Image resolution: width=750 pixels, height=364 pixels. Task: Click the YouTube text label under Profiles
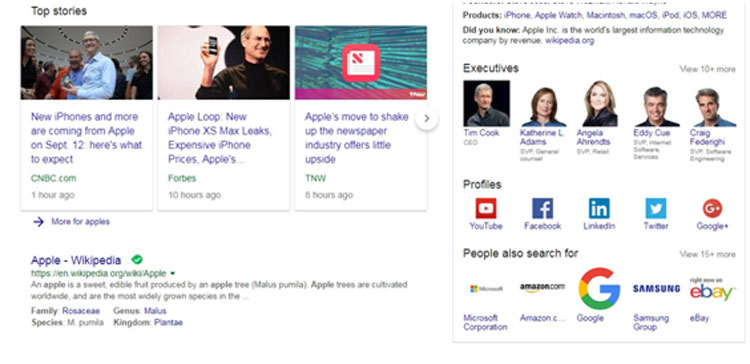[485, 226]
